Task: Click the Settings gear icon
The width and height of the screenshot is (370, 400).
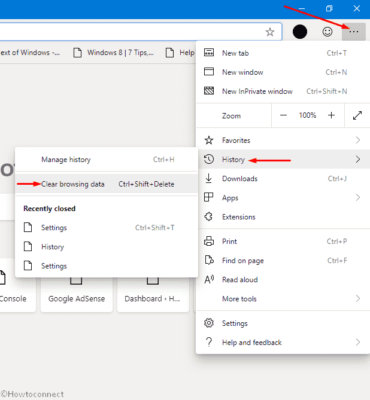Action: coord(209,323)
